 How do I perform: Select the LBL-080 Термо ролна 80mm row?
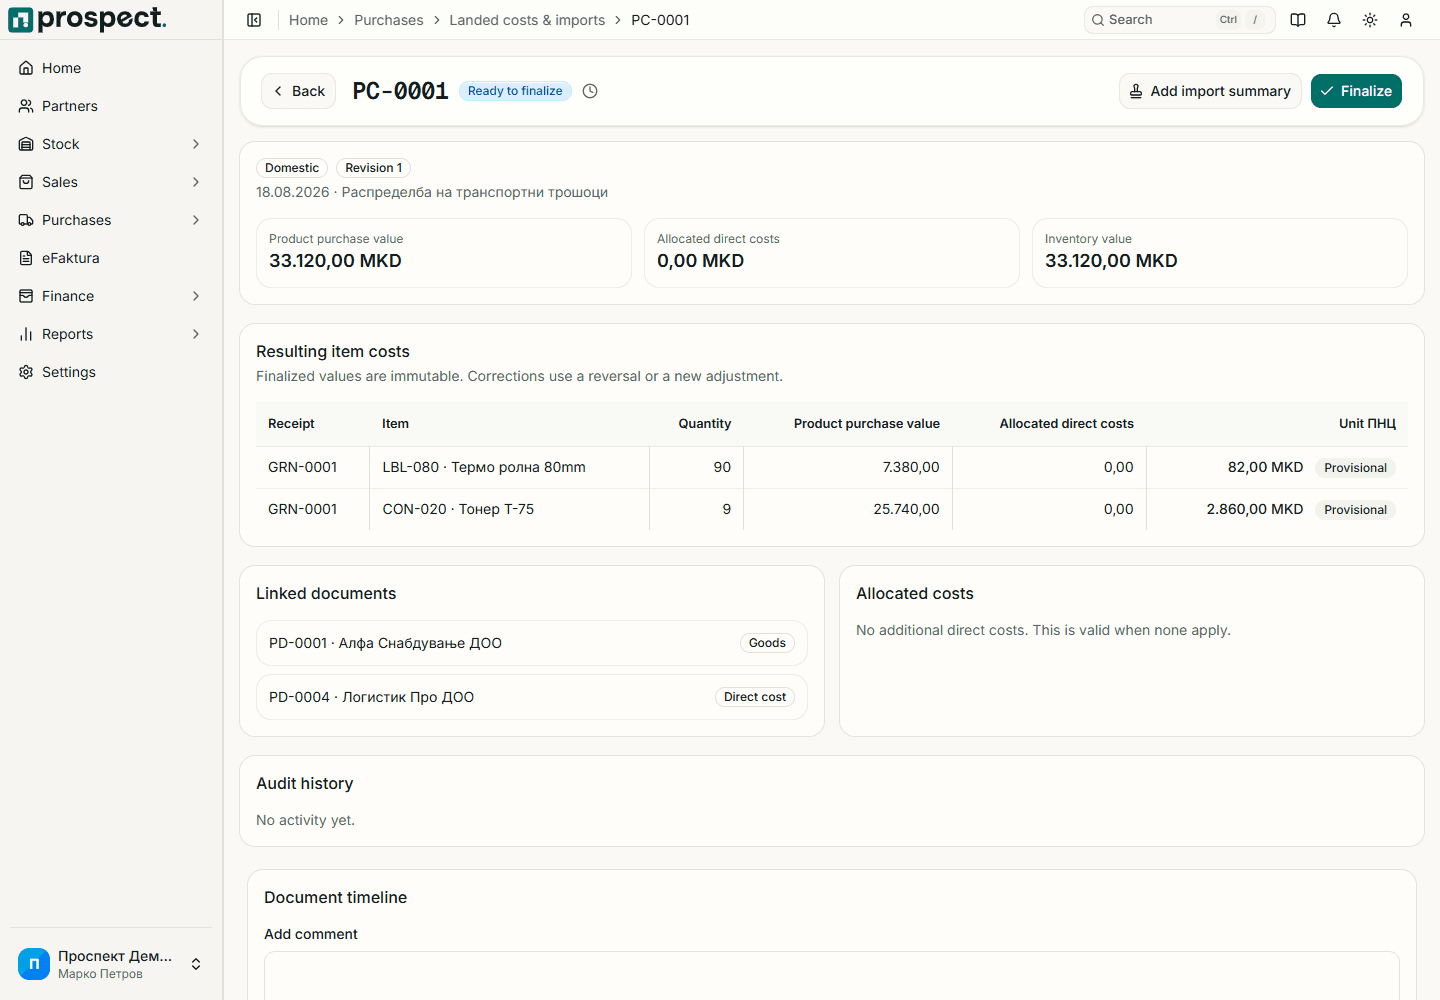tap(832, 467)
